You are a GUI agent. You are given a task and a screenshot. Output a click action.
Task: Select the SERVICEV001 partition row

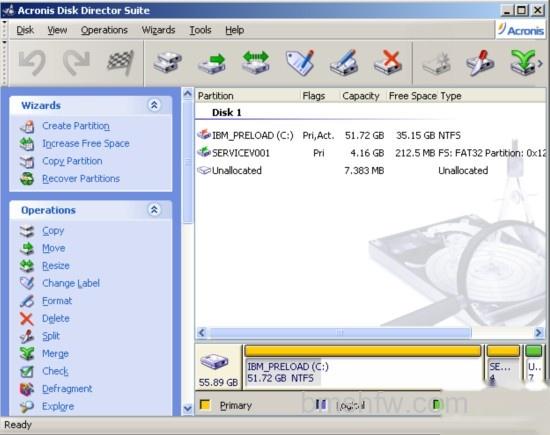pyautogui.click(x=370, y=153)
